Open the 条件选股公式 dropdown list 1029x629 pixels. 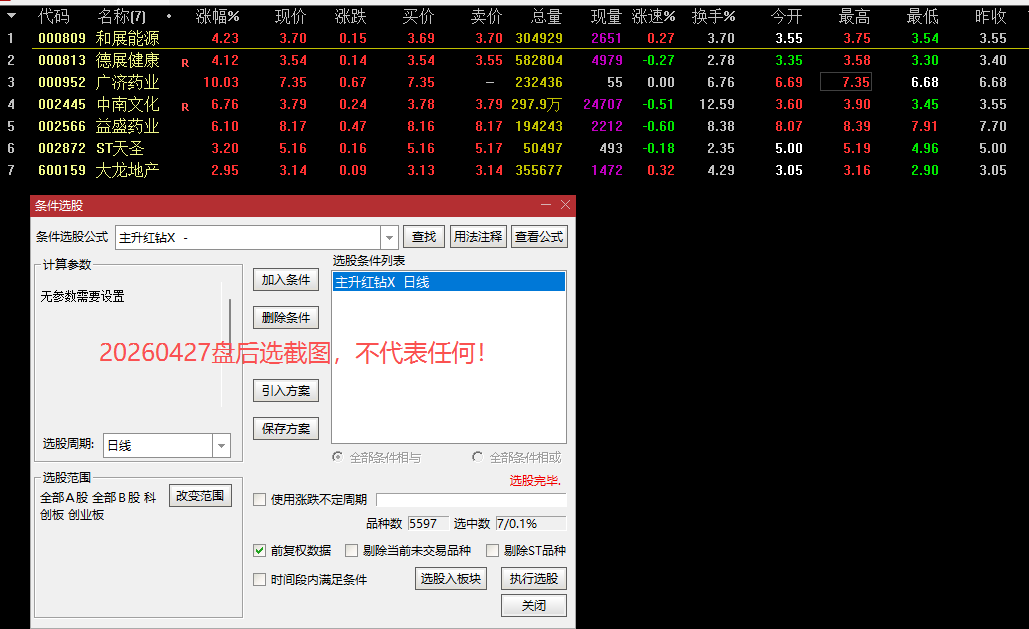389,237
